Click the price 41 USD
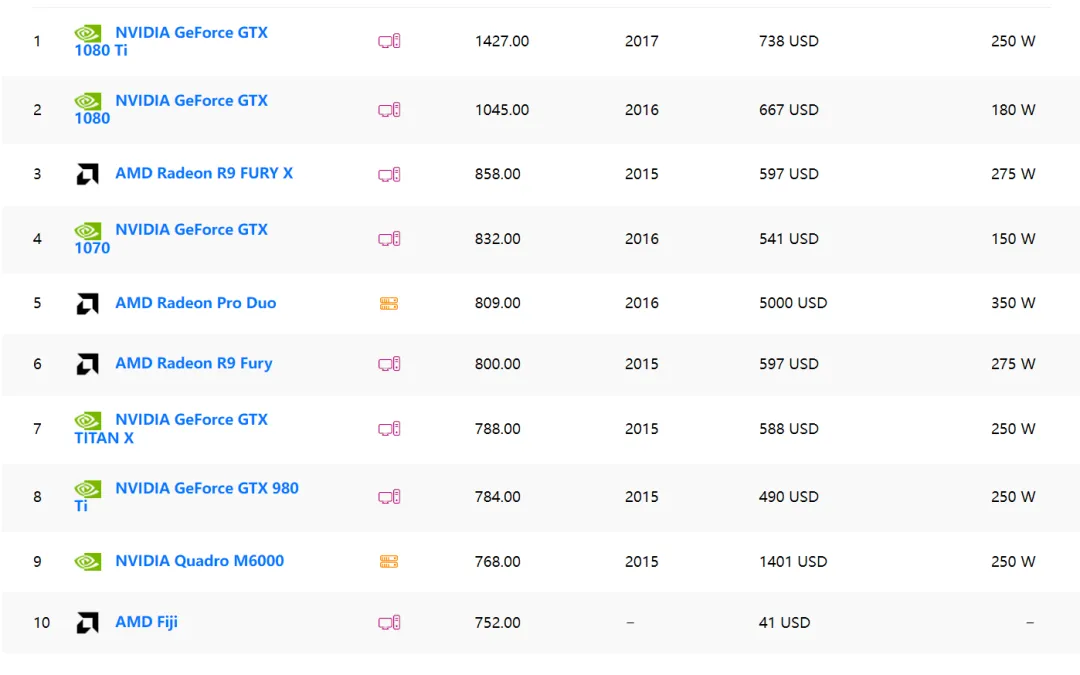 pyautogui.click(x=785, y=623)
